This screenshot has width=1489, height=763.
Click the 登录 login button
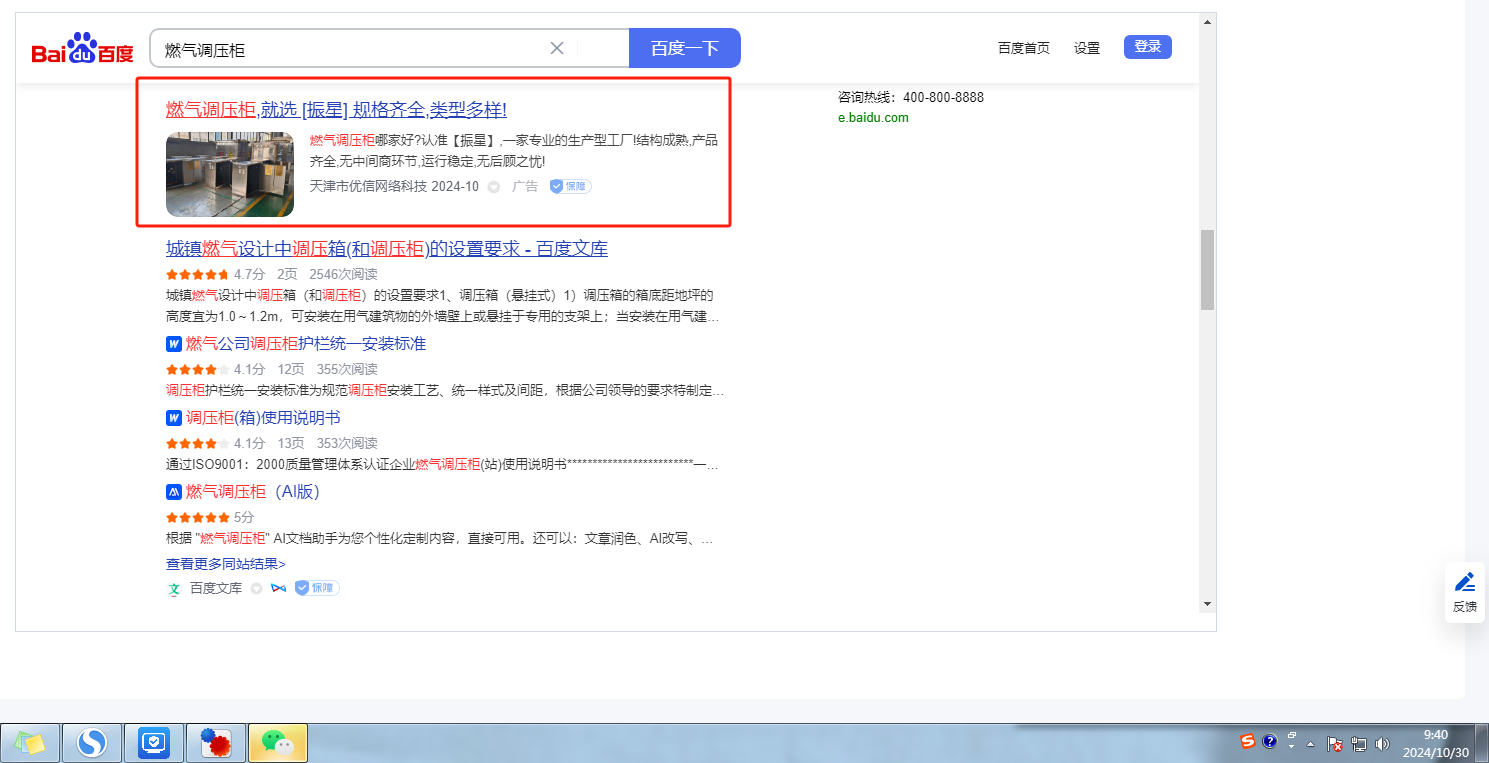tap(1147, 47)
